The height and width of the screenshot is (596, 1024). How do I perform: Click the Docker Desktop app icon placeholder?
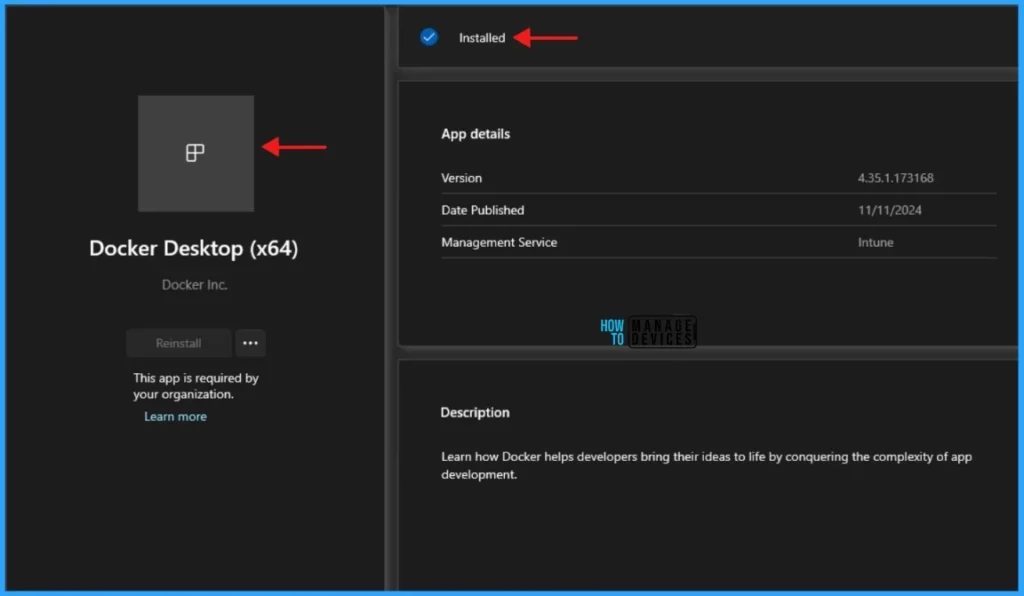point(195,153)
